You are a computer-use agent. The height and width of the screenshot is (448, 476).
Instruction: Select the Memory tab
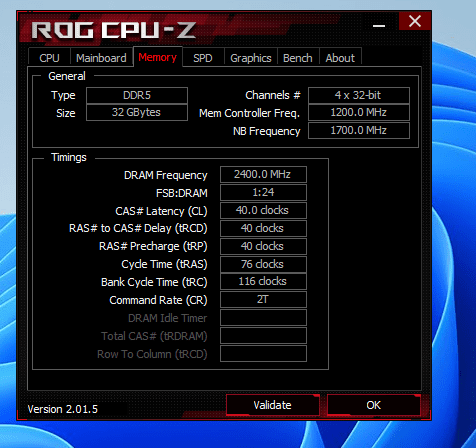click(x=158, y=57)
